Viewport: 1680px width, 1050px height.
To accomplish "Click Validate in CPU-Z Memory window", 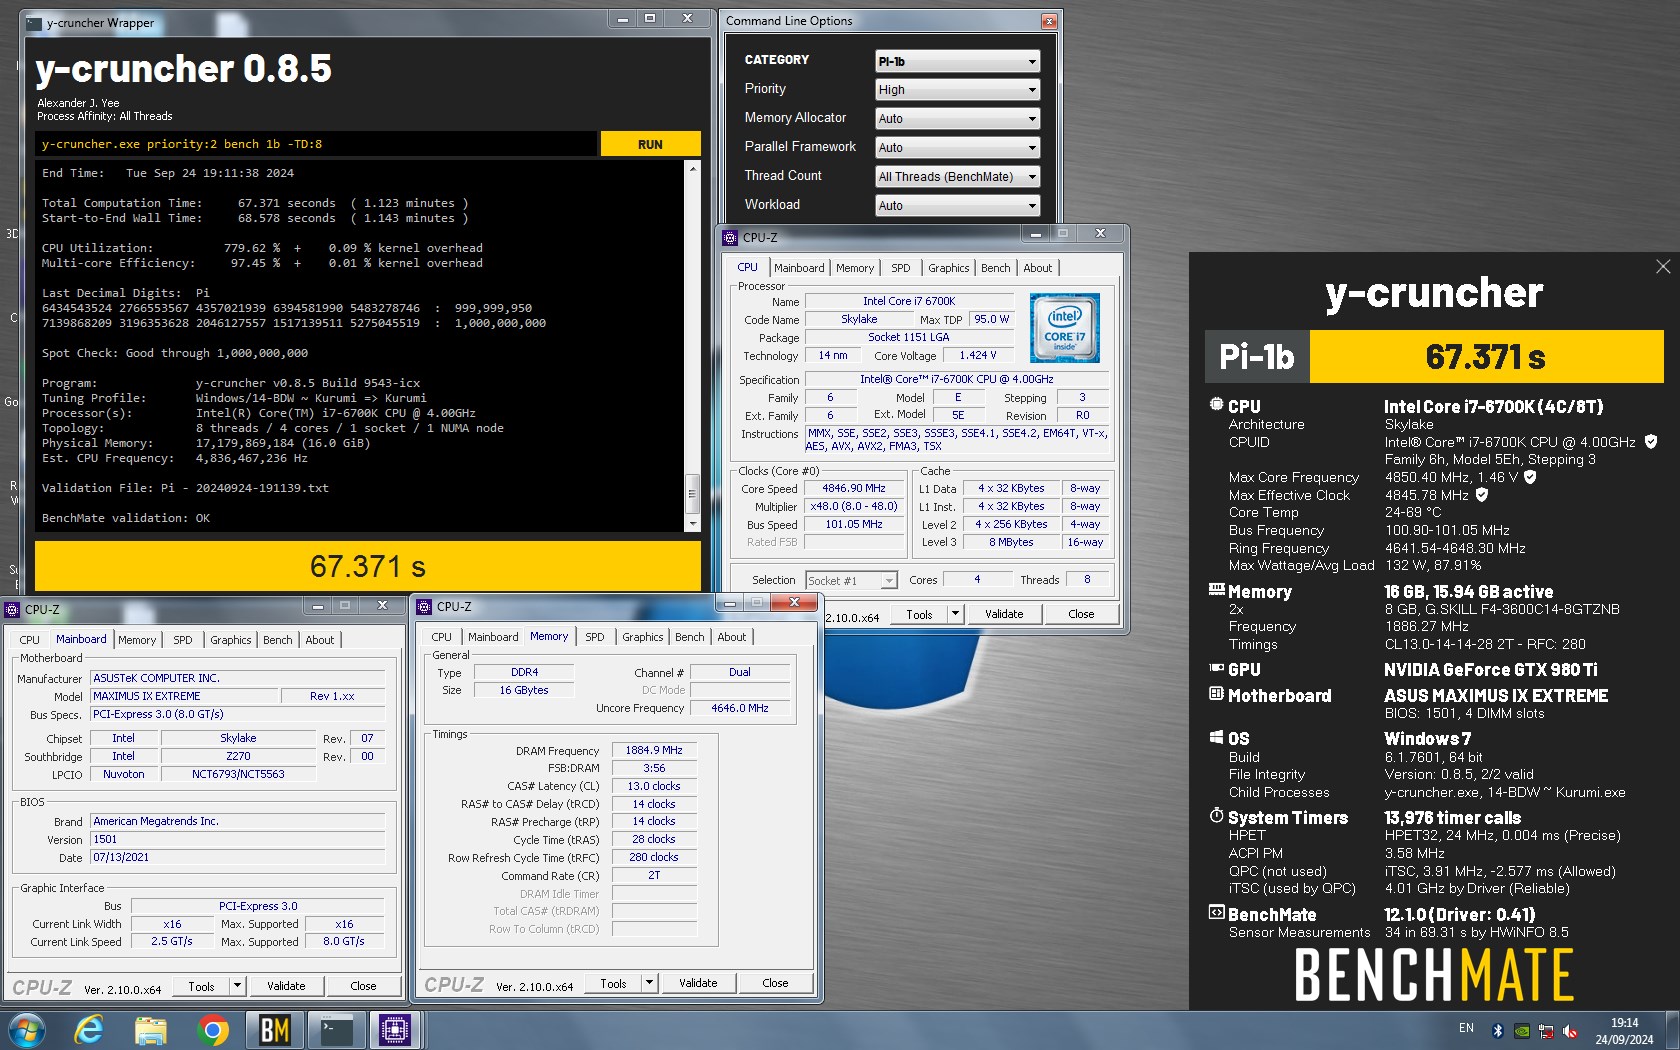I will point(698,983).
